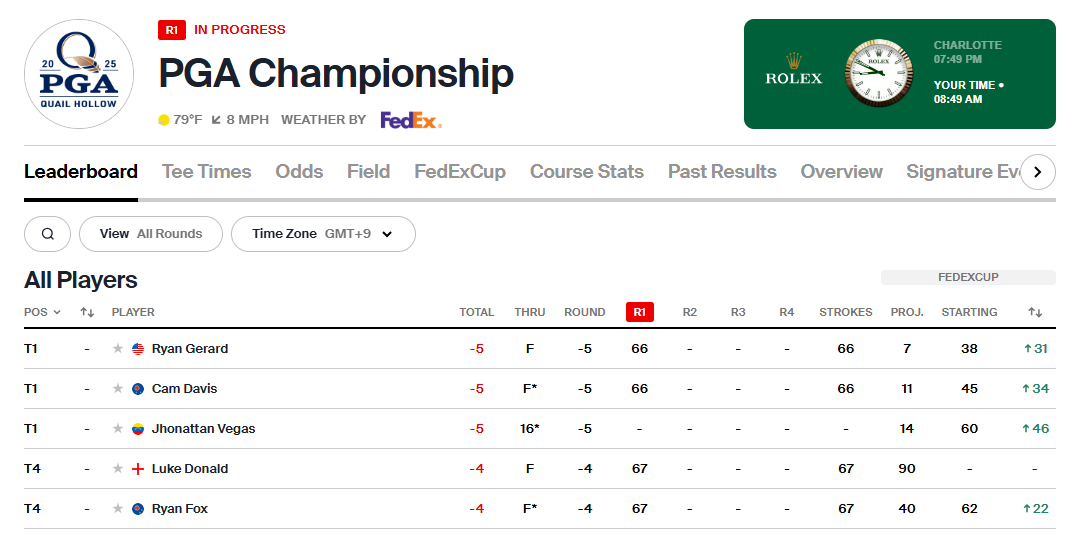
Task: Click Jhonattan Vegas player name
Action: pos(203,429)
